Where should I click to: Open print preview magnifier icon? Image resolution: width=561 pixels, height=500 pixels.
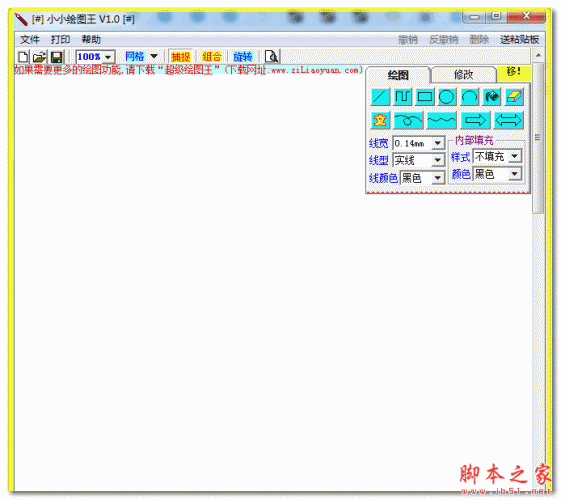272,57
